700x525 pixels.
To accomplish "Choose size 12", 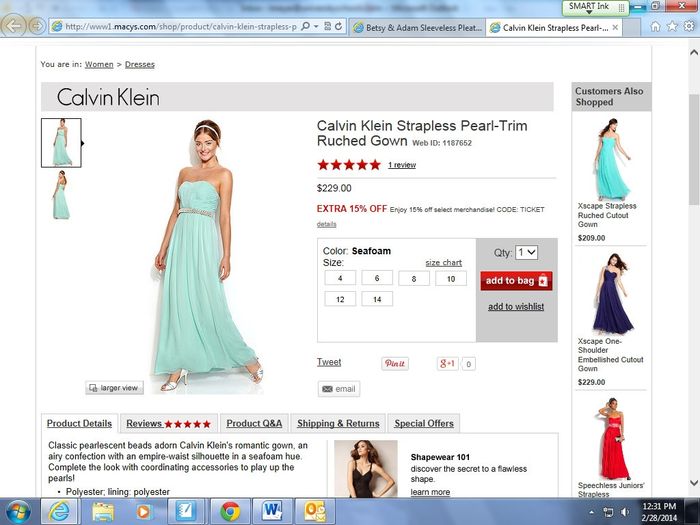I will pyautogui.click(x=340, y=299).
